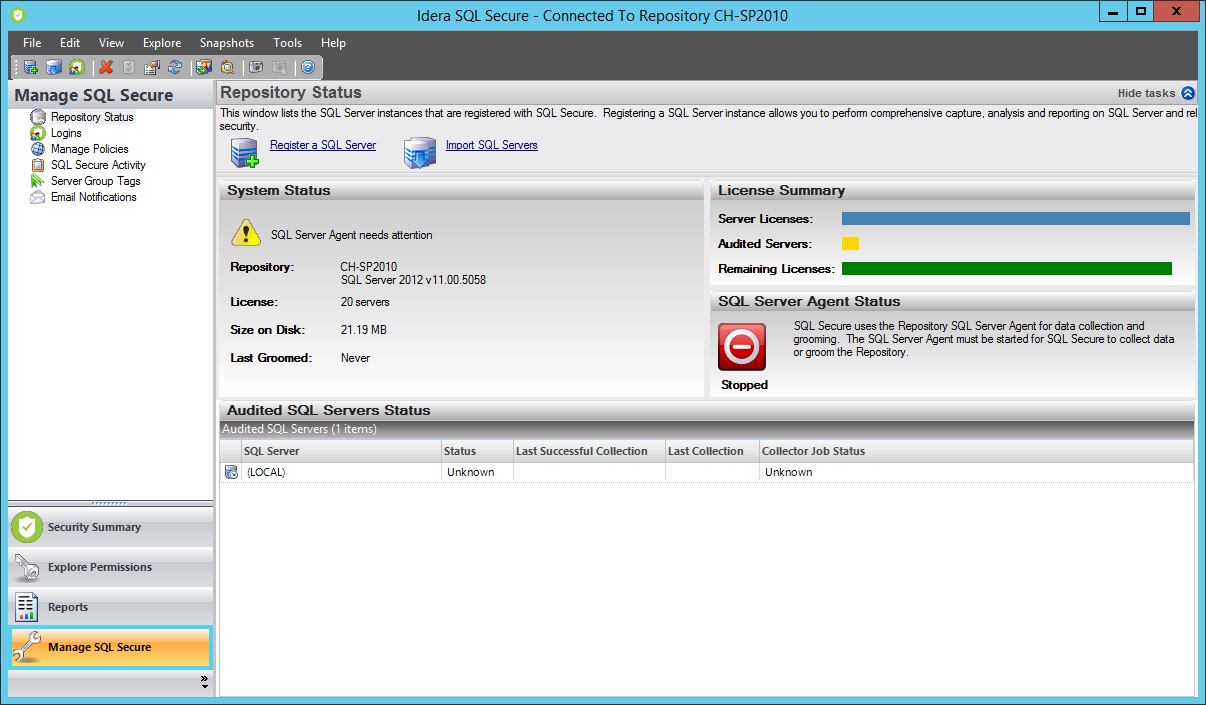Image resolution: width=1206 pixels, height=705 pixels.
Task: Click the navigation pane overflow chevron at bottom
Action: click(205, 682)
